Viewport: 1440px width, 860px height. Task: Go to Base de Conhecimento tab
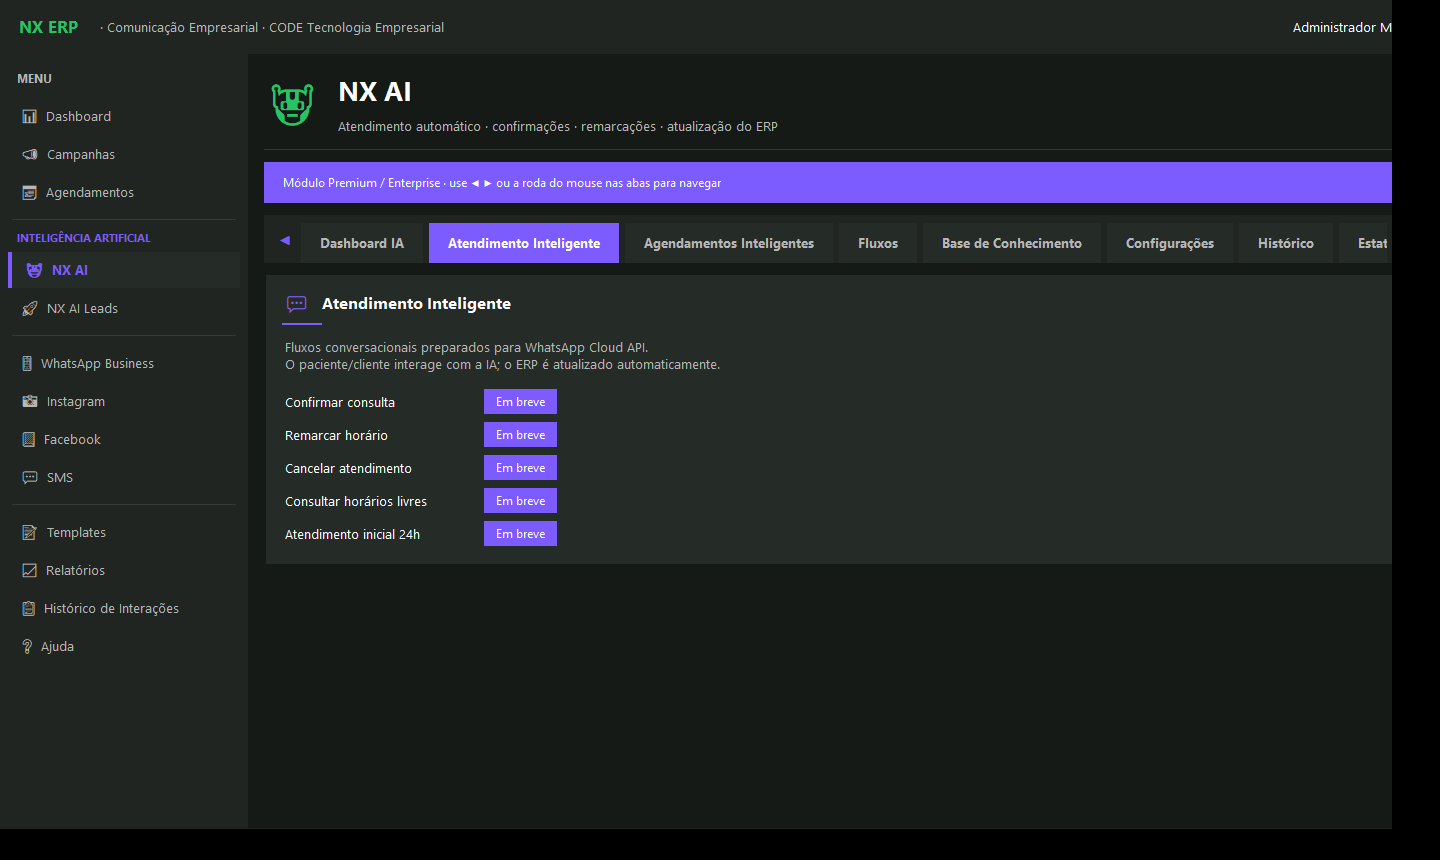point(1012,243)
